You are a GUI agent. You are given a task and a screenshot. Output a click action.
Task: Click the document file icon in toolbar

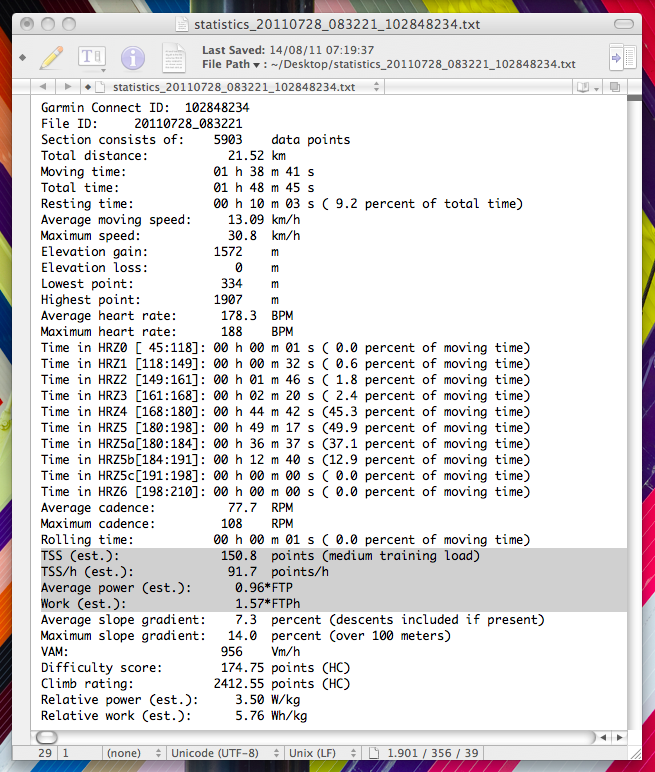click(x=174, y=58)
